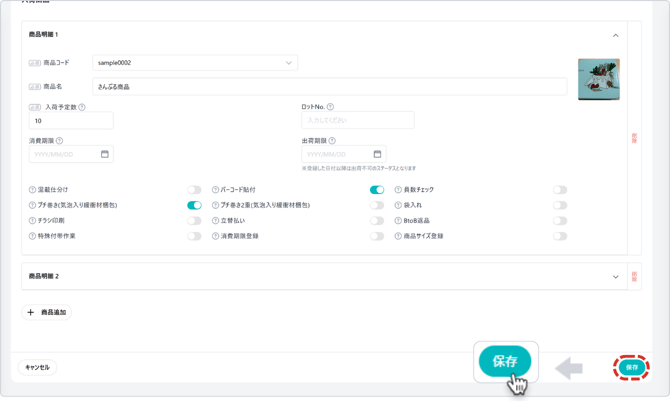Enable the 員数チェック toggle

[x=560, y=190]
